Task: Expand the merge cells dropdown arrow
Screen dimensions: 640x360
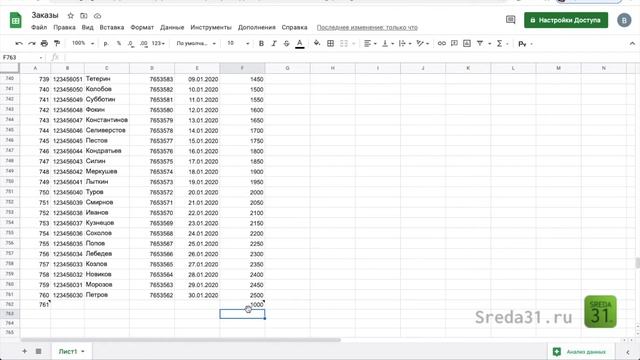Action: coord(353,44)
